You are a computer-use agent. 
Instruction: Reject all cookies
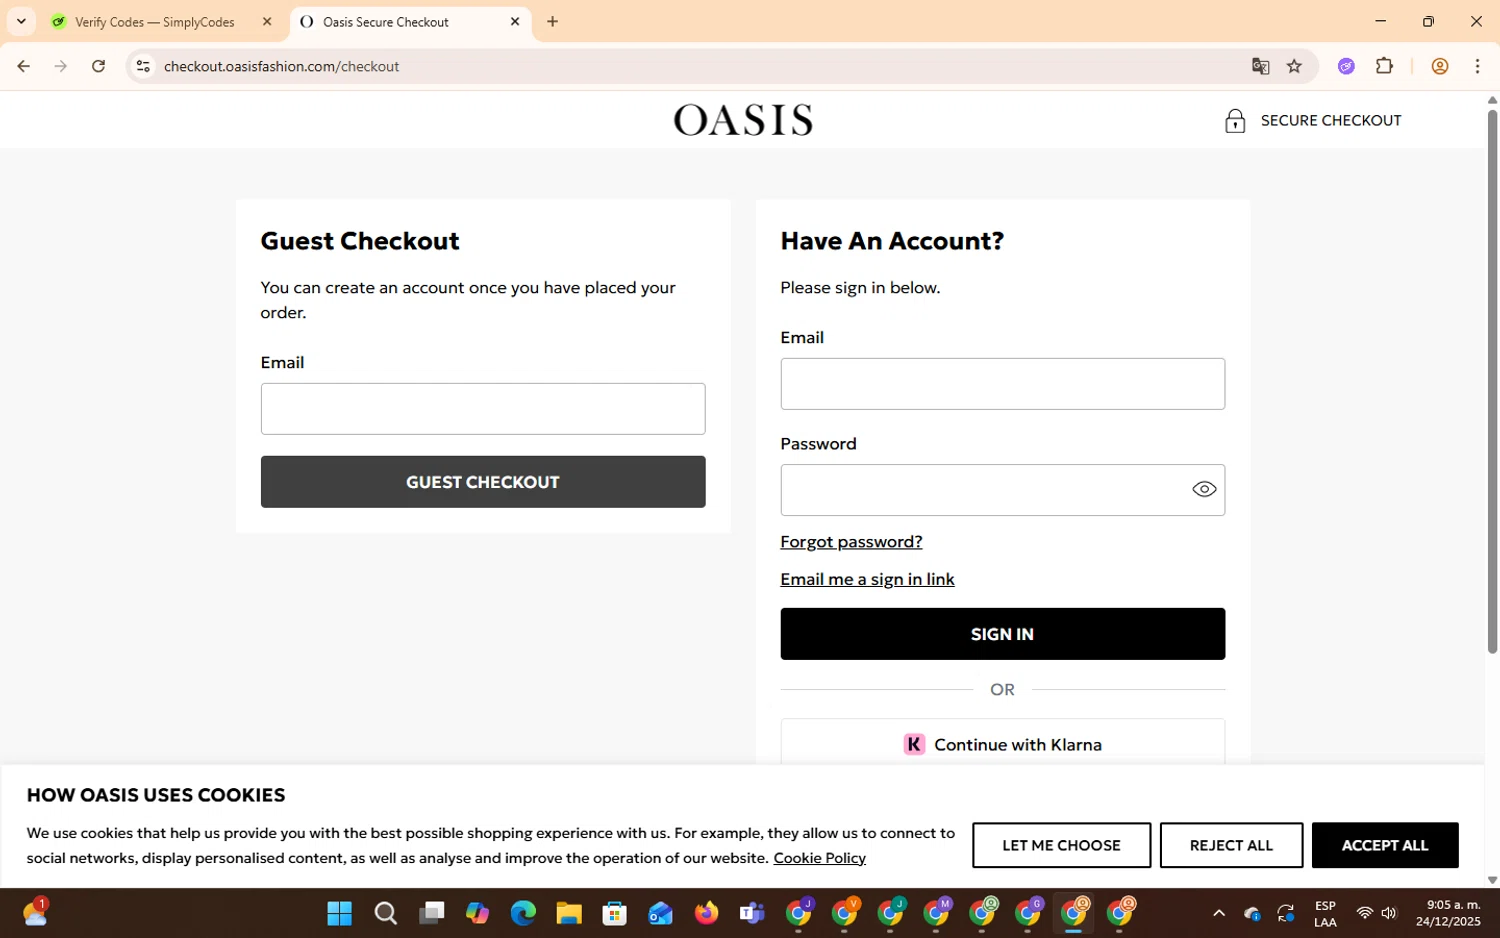[x=1231, y=845]
